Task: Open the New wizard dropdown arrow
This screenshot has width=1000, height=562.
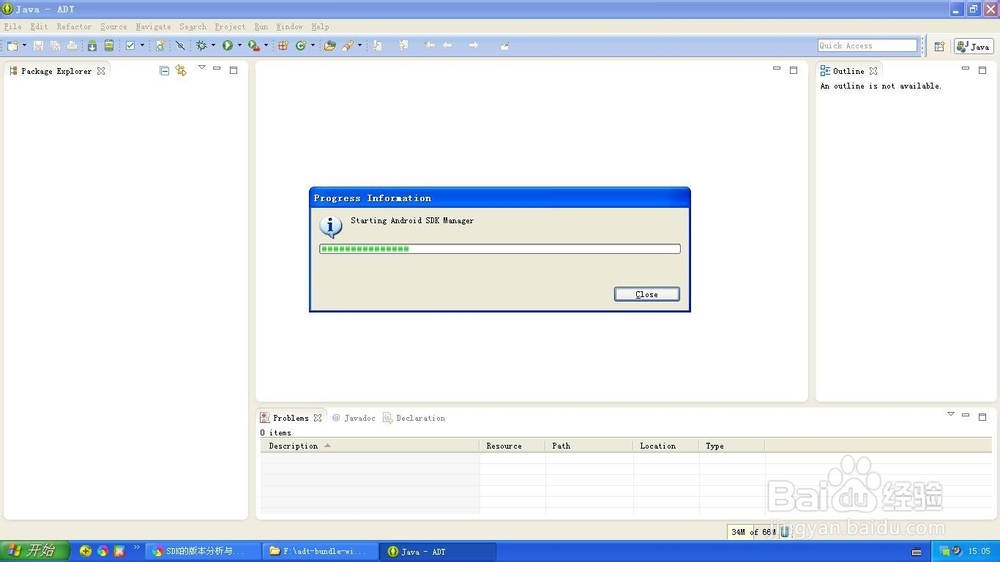Action: click(x=24, y=45)
